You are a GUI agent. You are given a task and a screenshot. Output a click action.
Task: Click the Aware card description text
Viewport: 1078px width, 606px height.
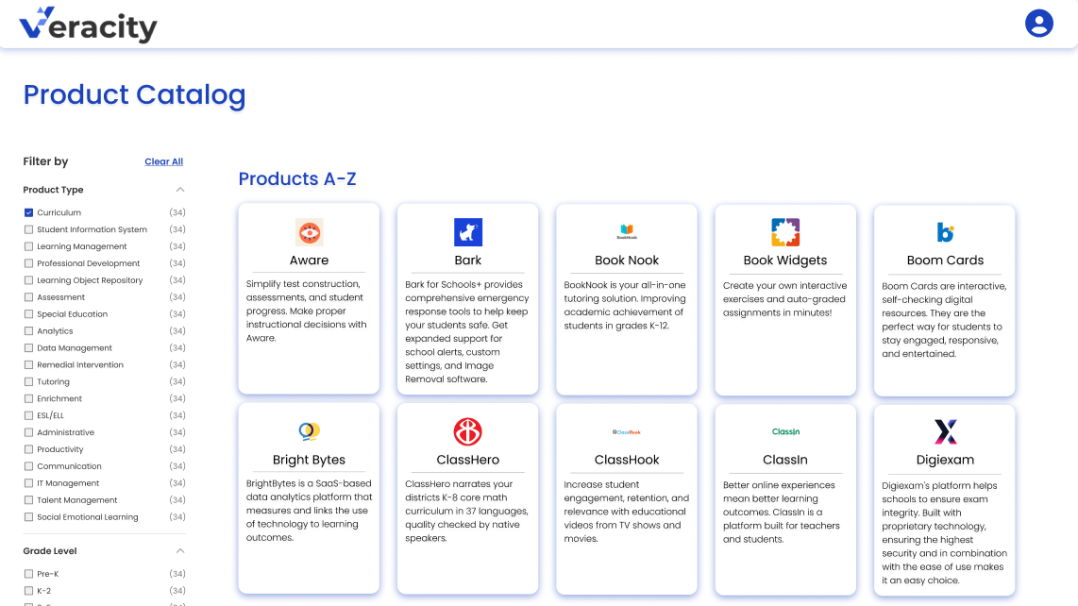point(307,311)
